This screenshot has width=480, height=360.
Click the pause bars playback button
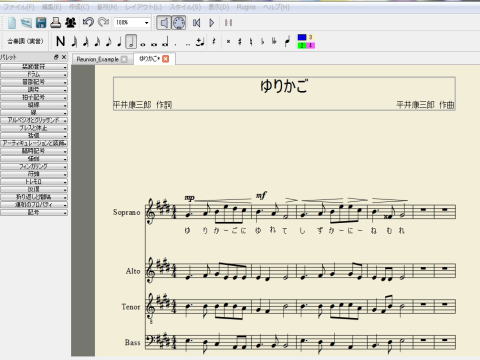click(228, 23)
